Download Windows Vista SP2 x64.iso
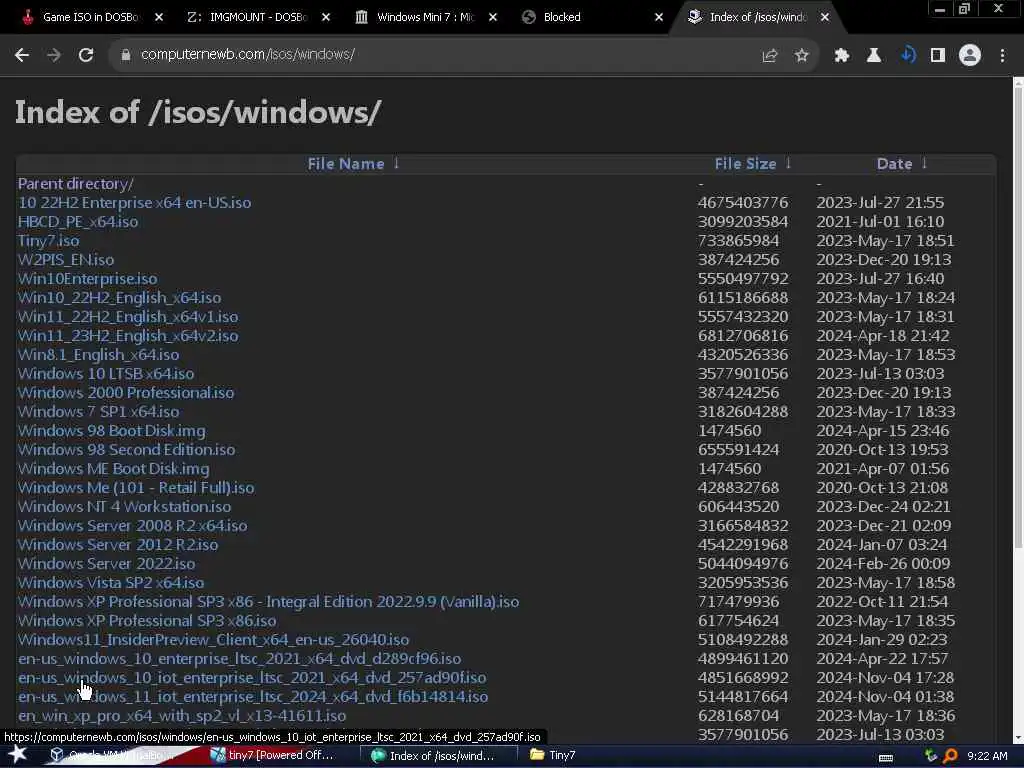This screenshot has width=1024, height=768. 111,583
